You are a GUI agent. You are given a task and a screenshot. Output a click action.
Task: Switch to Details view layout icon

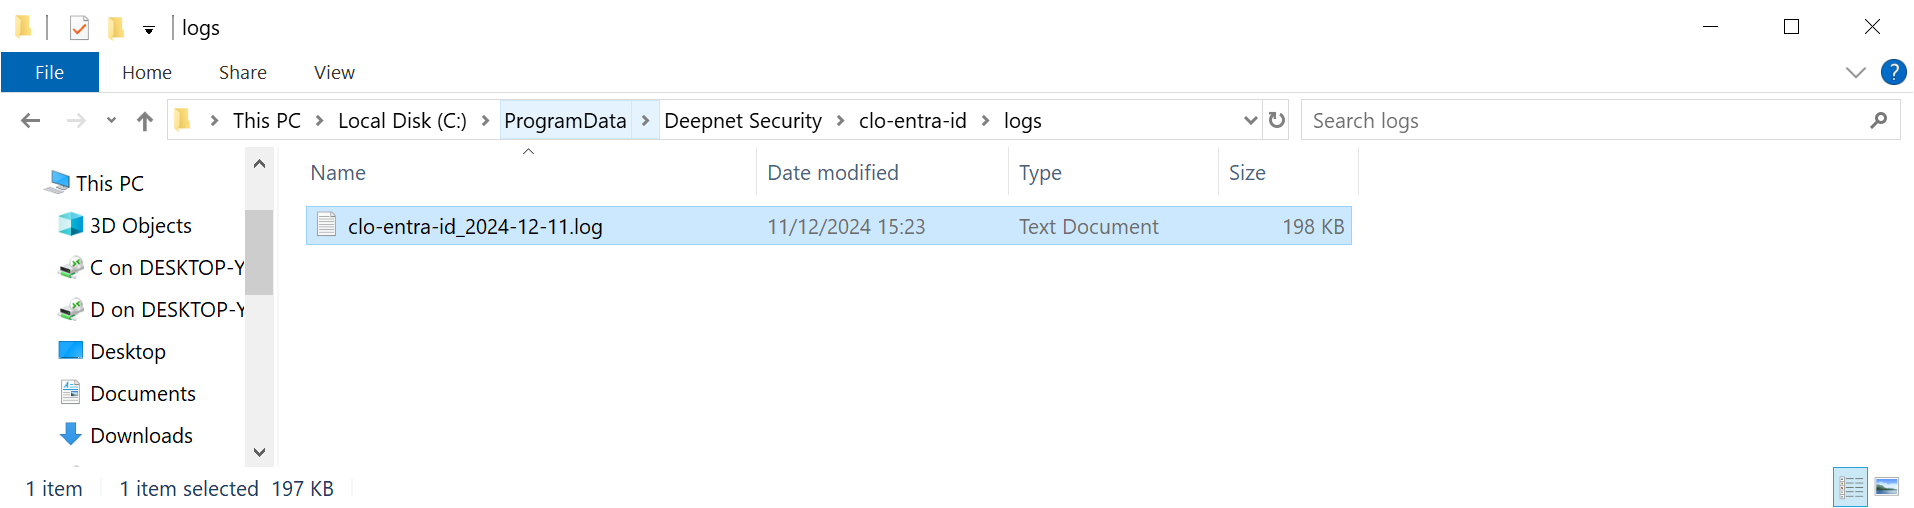1850,487
